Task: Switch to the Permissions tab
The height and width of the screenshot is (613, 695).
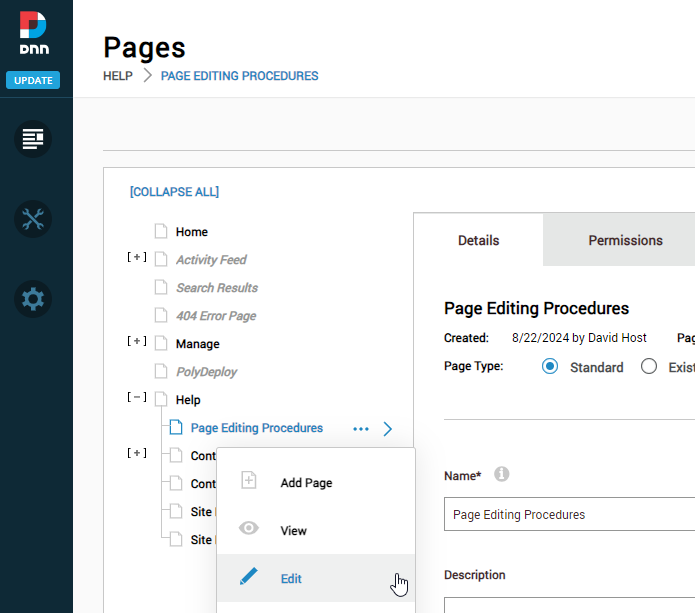Action: point(625,240)
